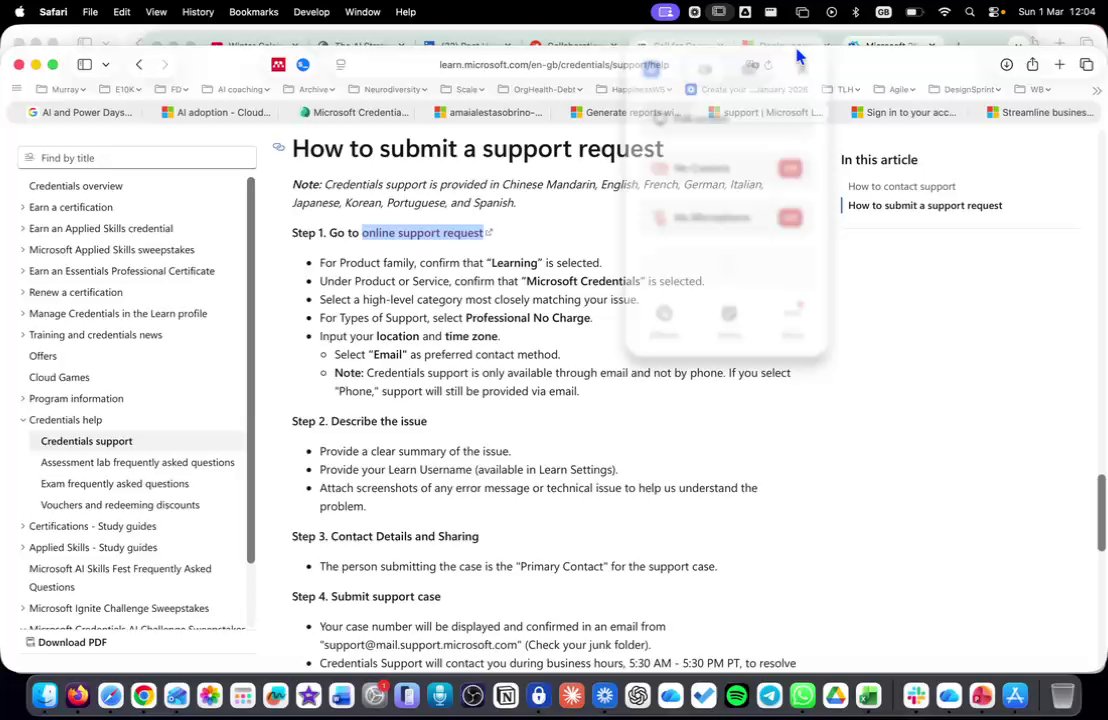Open the Develop menu
Screen dimensions: 1108x720
point(312,12)
